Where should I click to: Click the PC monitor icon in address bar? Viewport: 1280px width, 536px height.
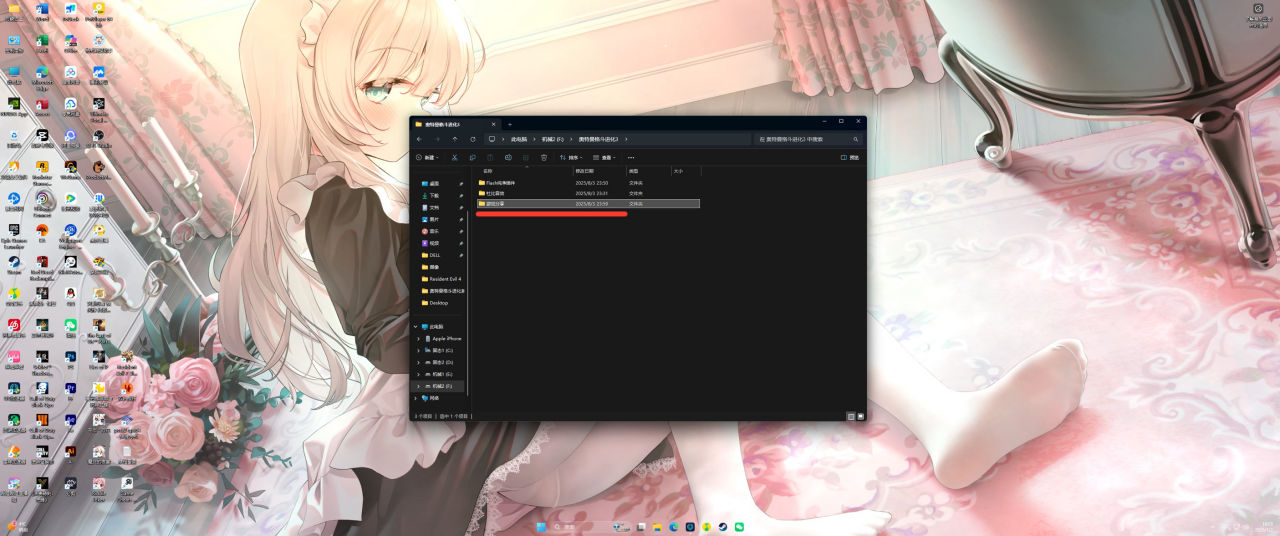tap(492, 139)
